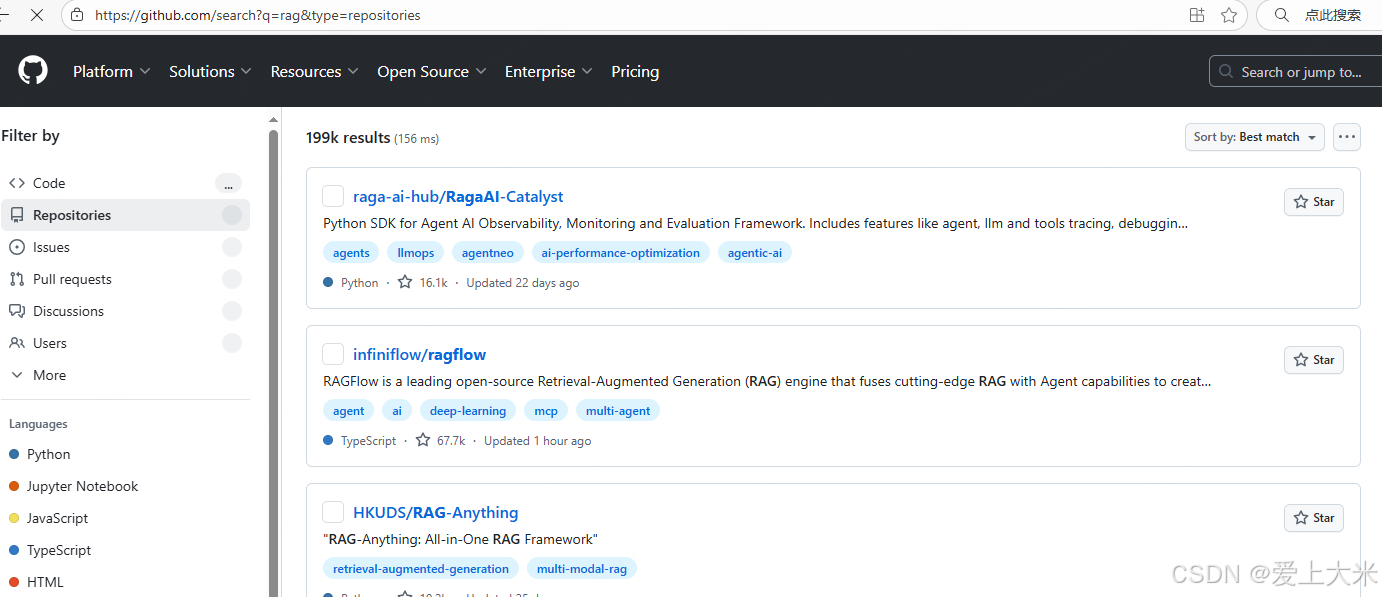Star the HKUDS/RAG-Anything repository
Image resolution: width=1382 pixels, height=597 pixels.
(1314, 518)
